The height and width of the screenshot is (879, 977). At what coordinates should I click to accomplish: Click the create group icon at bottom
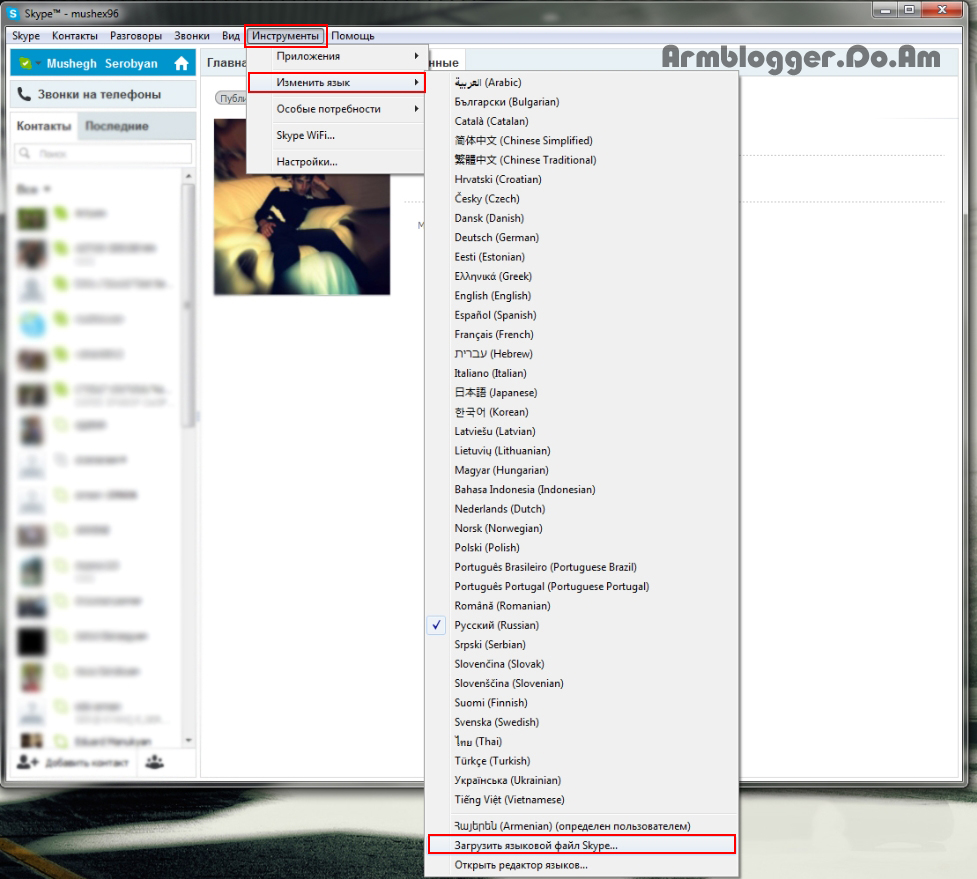pyautogui.click(x=155, y=762)
